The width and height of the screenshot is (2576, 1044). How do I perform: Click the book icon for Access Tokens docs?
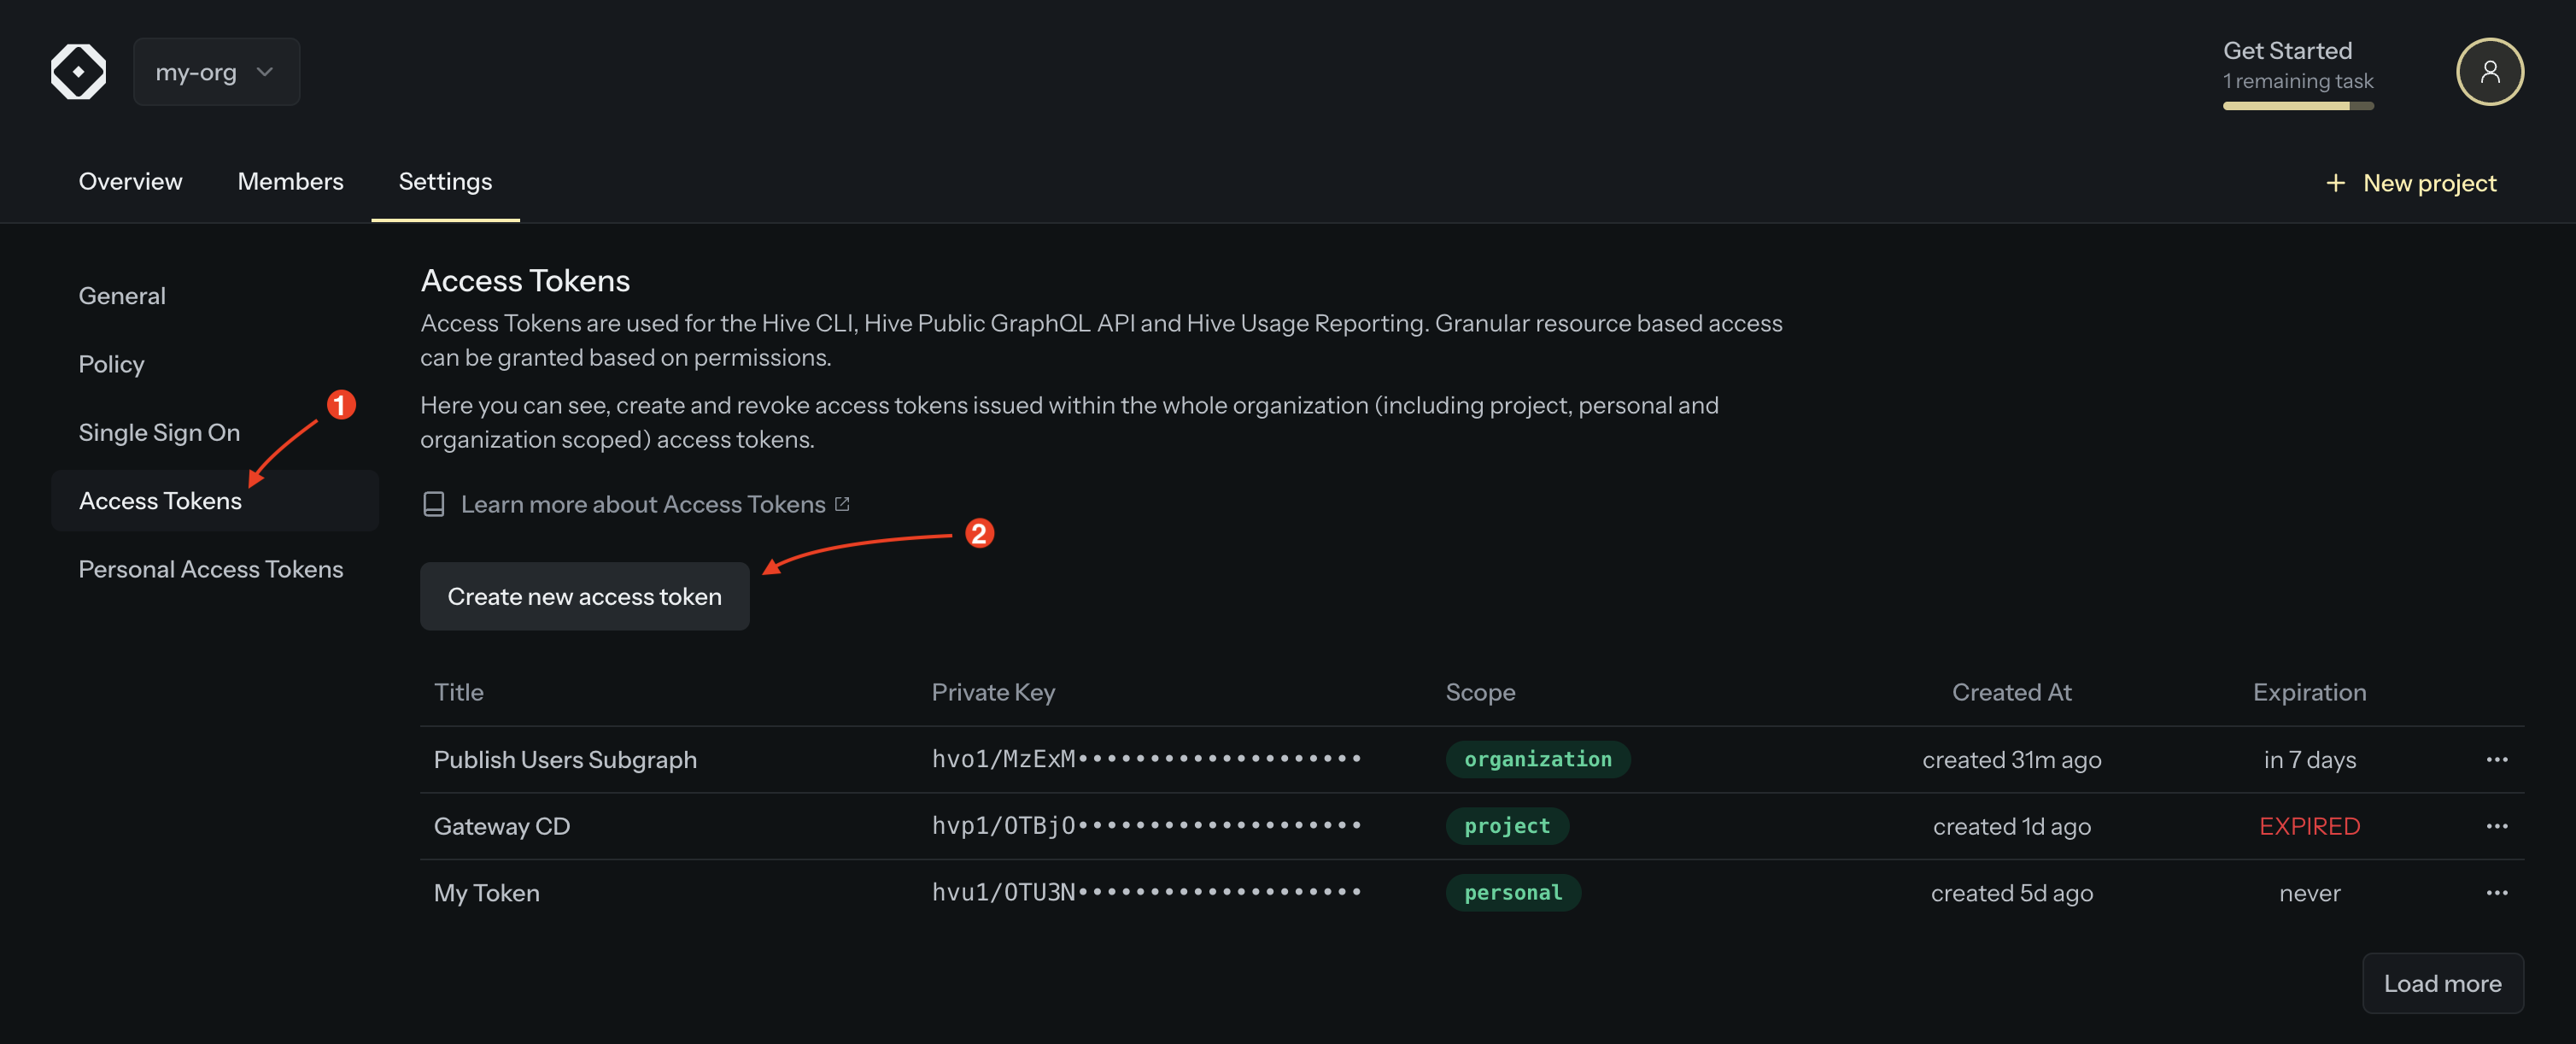pos(434,504)
